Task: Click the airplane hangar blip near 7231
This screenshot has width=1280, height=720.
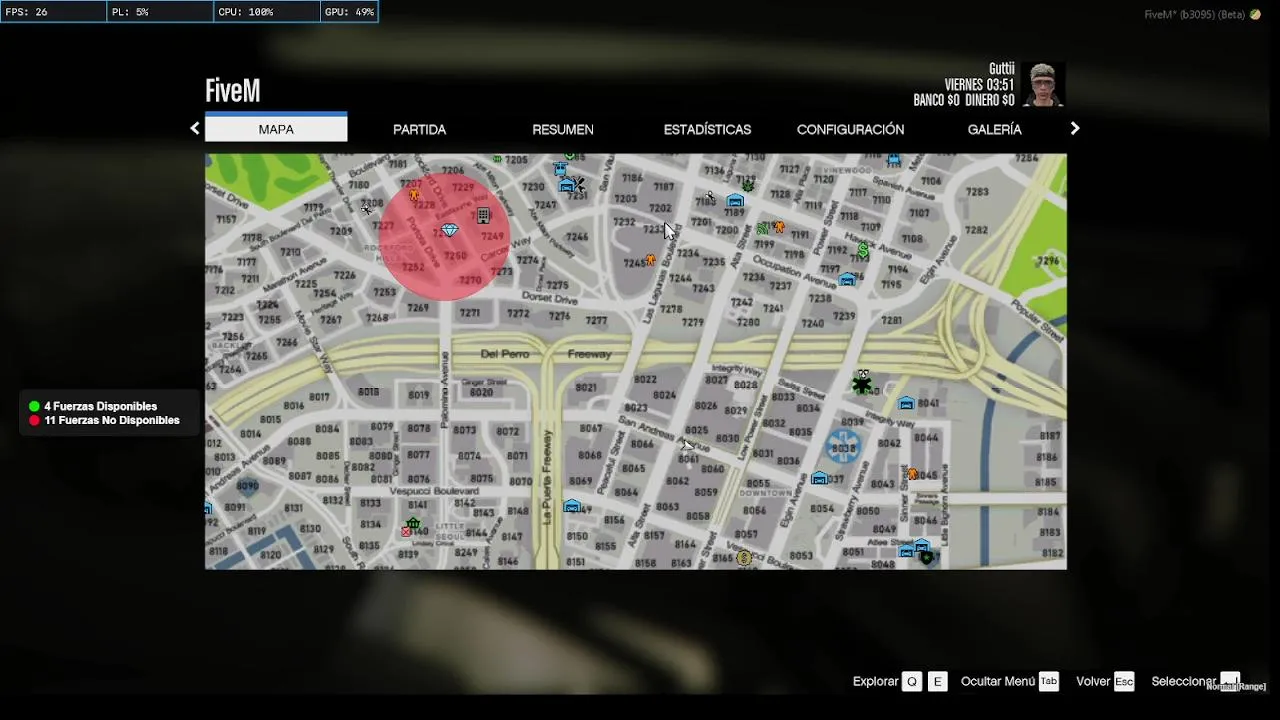Action: [x=569, y=185]
